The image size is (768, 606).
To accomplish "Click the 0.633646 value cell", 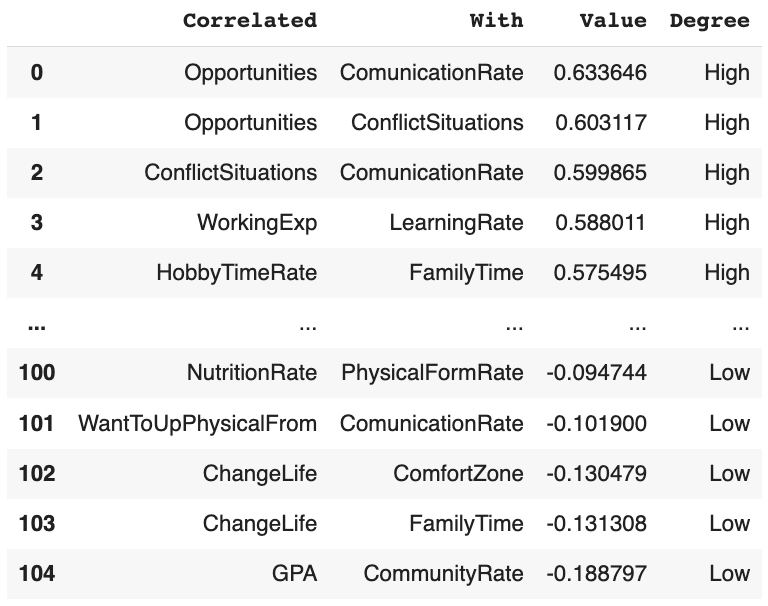I will pyautogui.click(x=600, y=72).
